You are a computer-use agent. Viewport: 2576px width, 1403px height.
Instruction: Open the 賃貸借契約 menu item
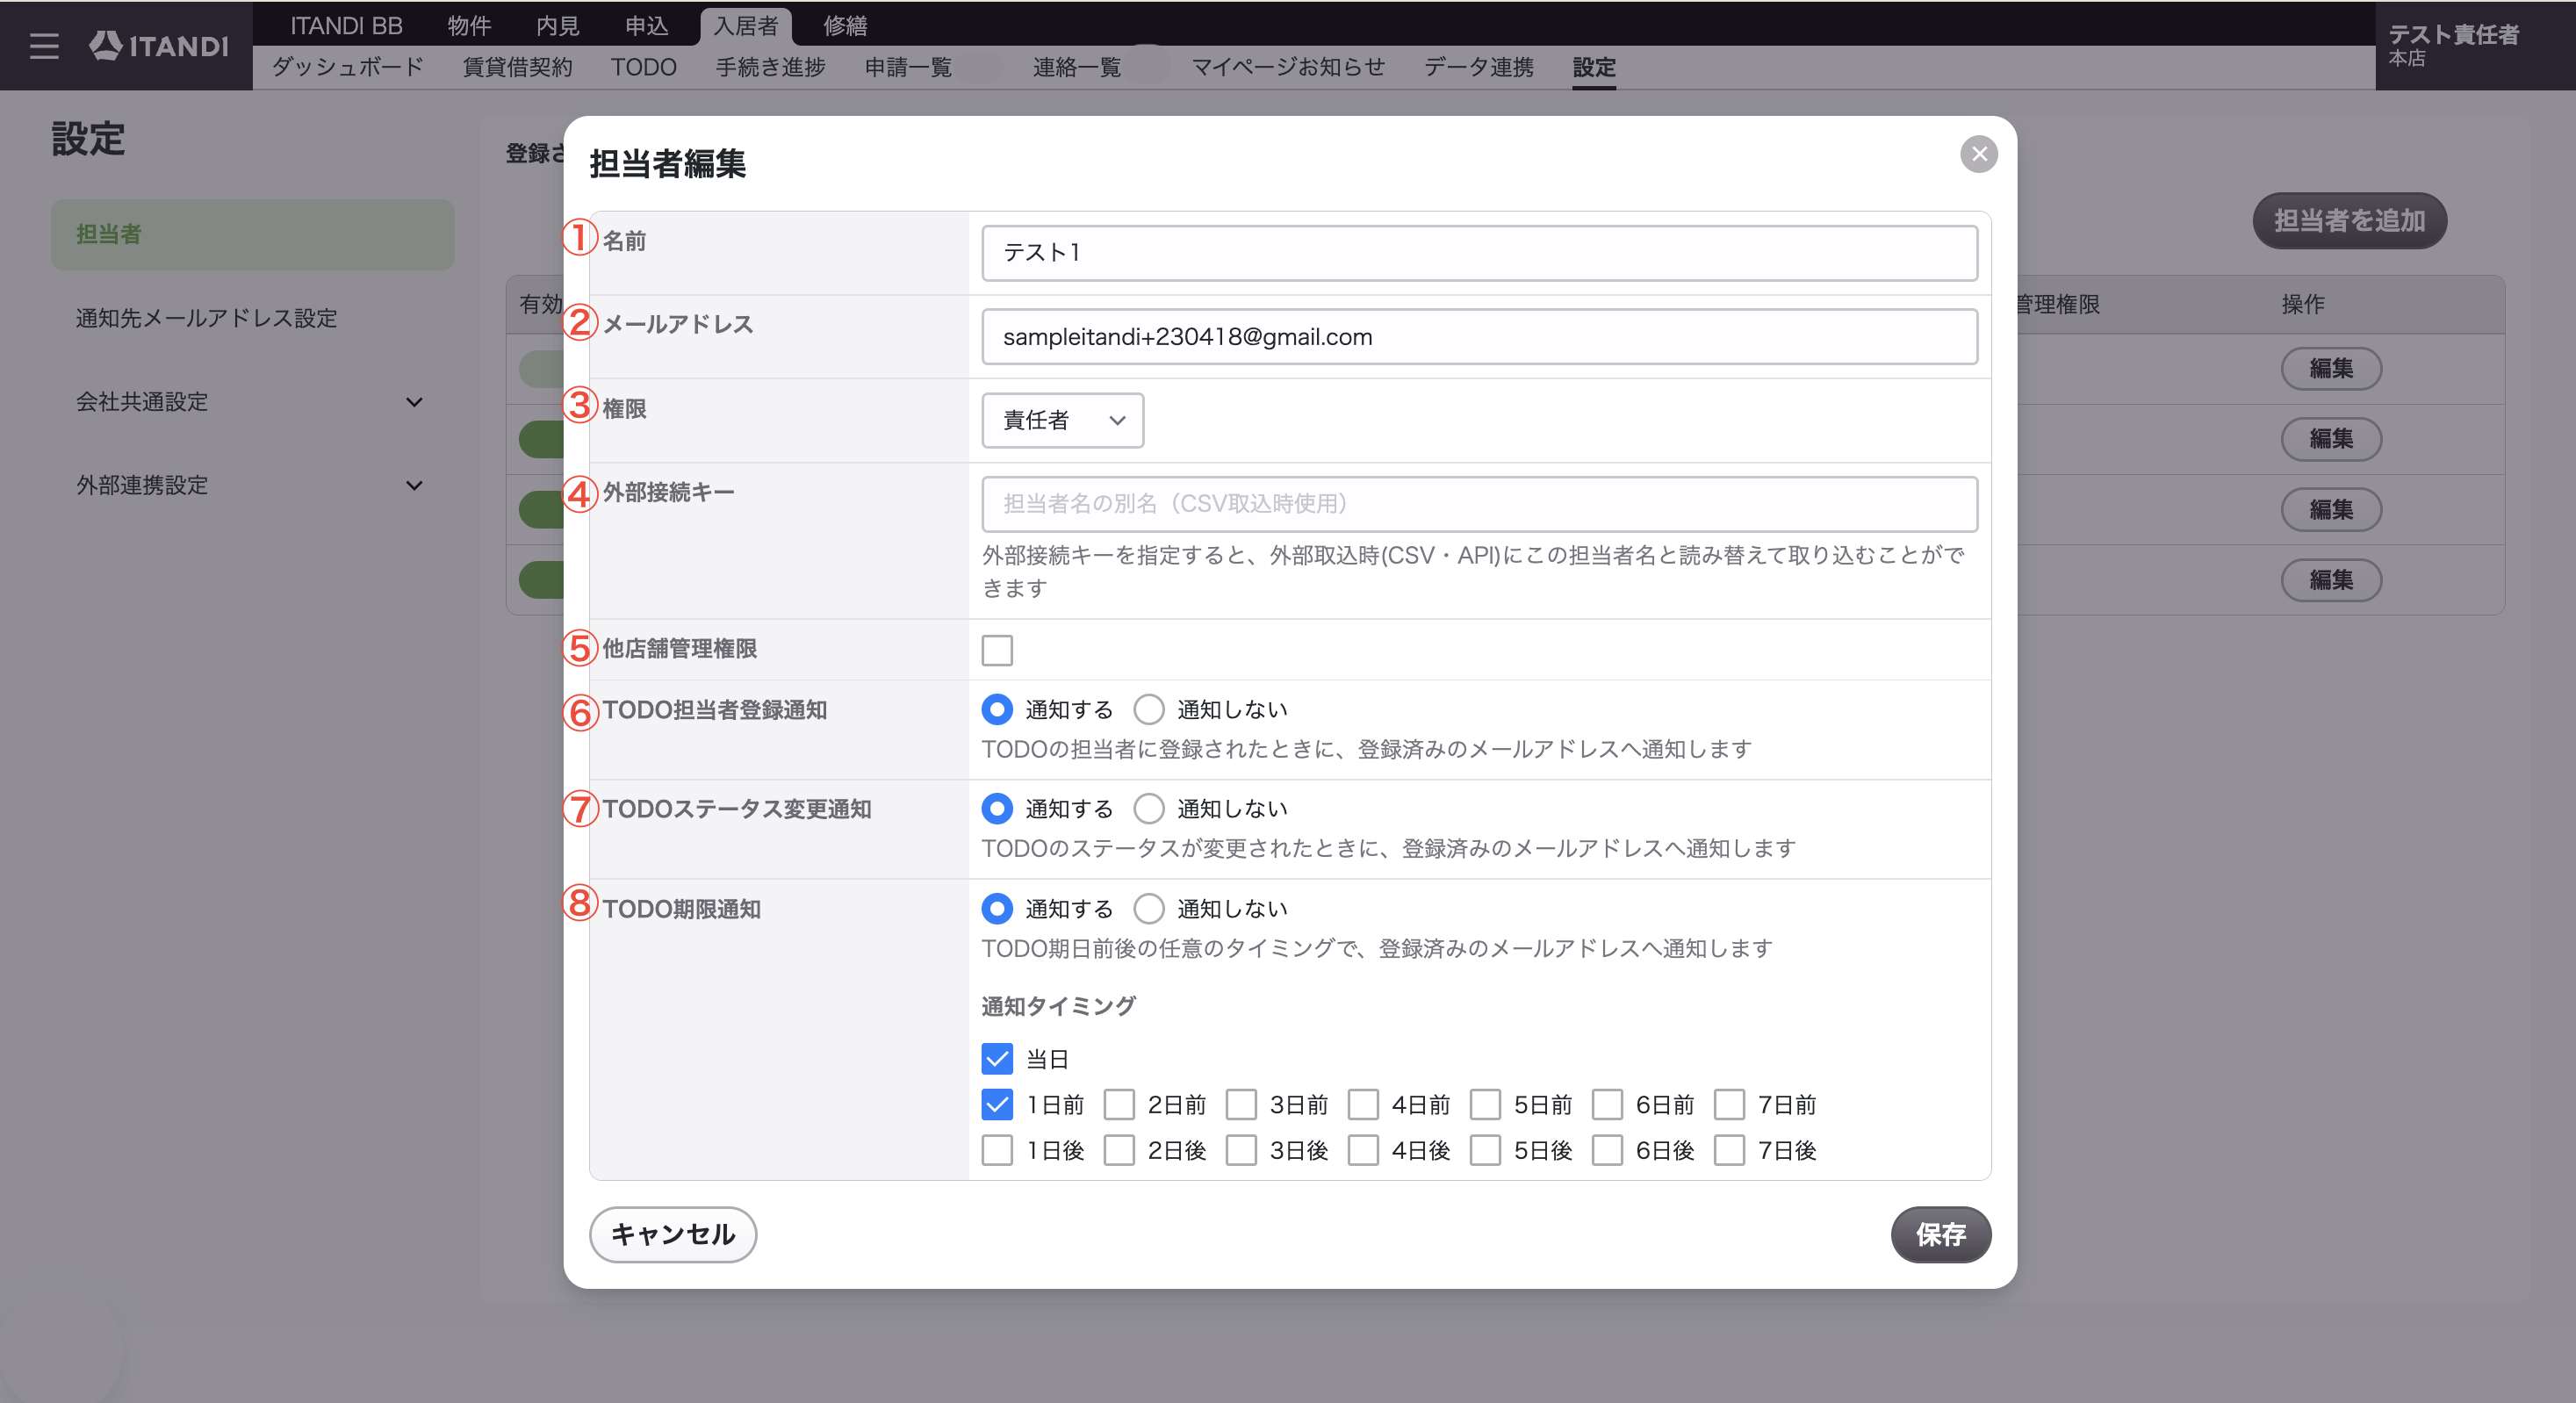pyautogui.click(x=517, y=67)
